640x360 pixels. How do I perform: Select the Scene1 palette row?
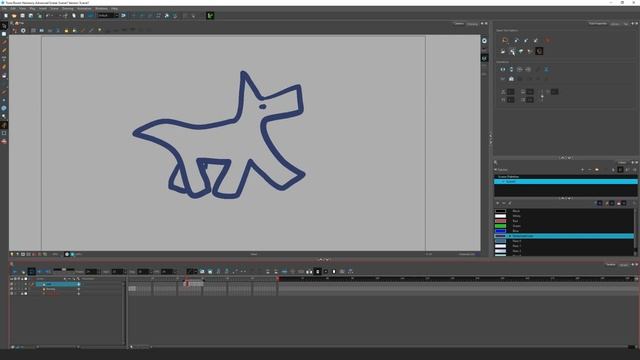coord(566,182)
